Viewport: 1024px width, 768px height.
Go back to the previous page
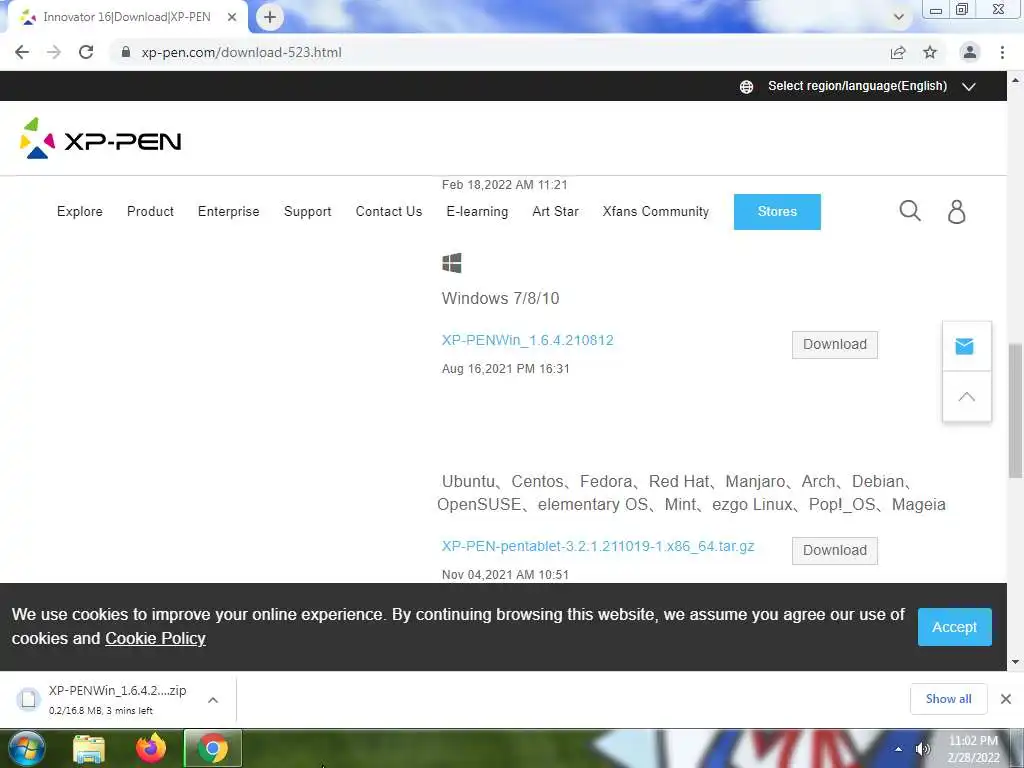point(22,52)
